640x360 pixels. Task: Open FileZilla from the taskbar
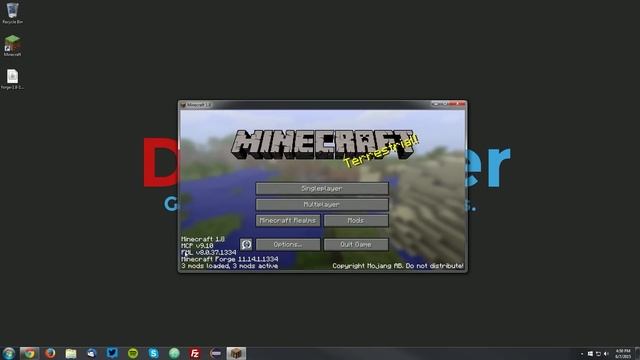(195, 353)
